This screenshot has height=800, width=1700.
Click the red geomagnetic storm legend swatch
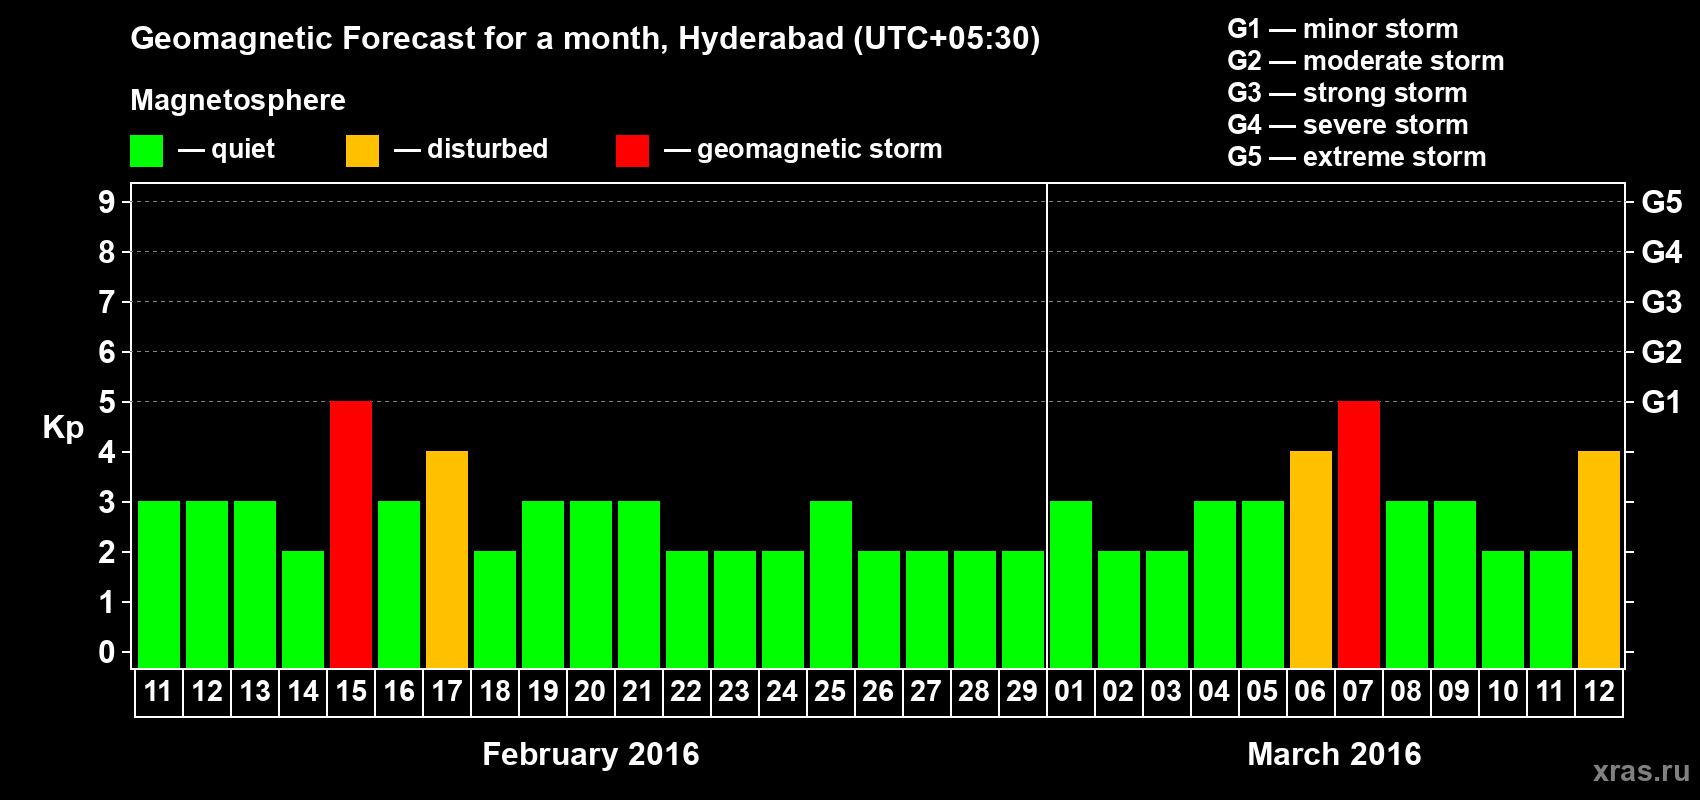tap(632, 151)
